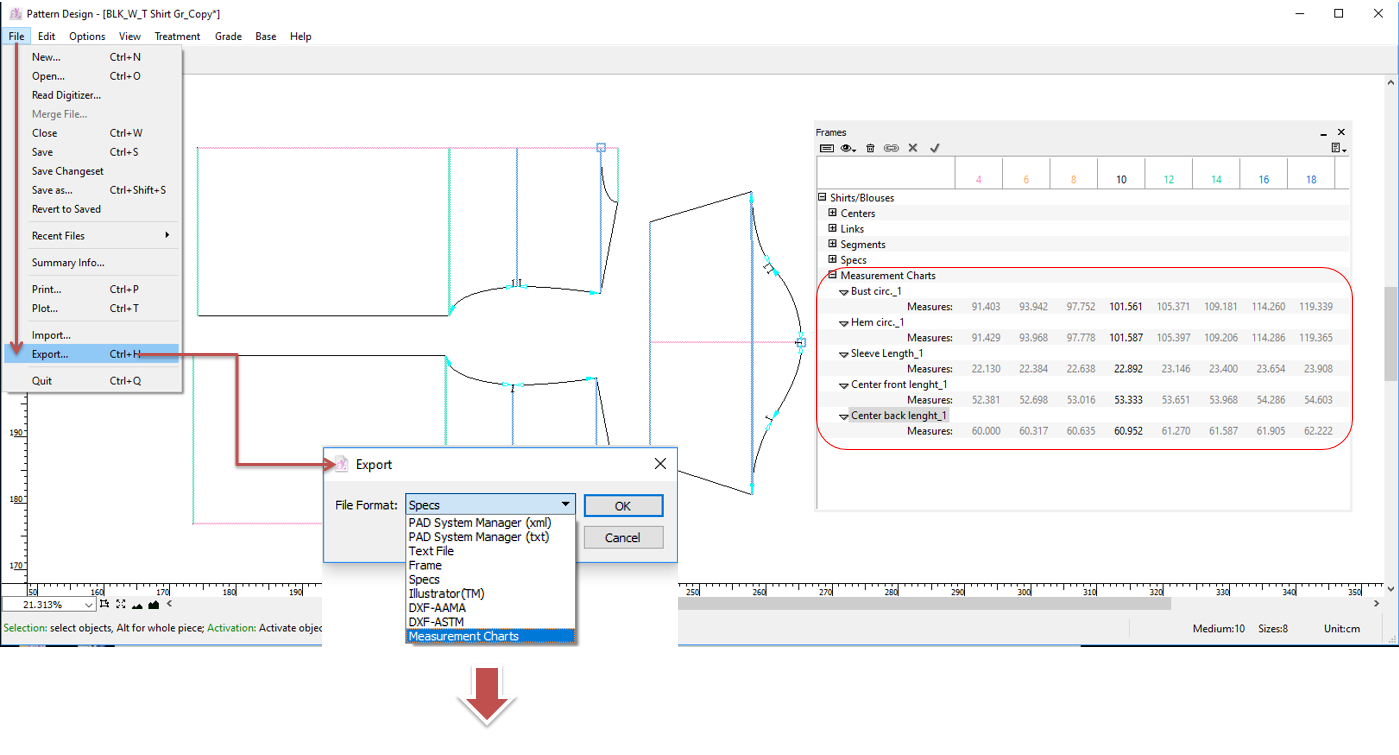Viewport: 1399px width, 755px height.
Task: Collapse the Bust circ._1 measurement row
Action: [844, 292]
